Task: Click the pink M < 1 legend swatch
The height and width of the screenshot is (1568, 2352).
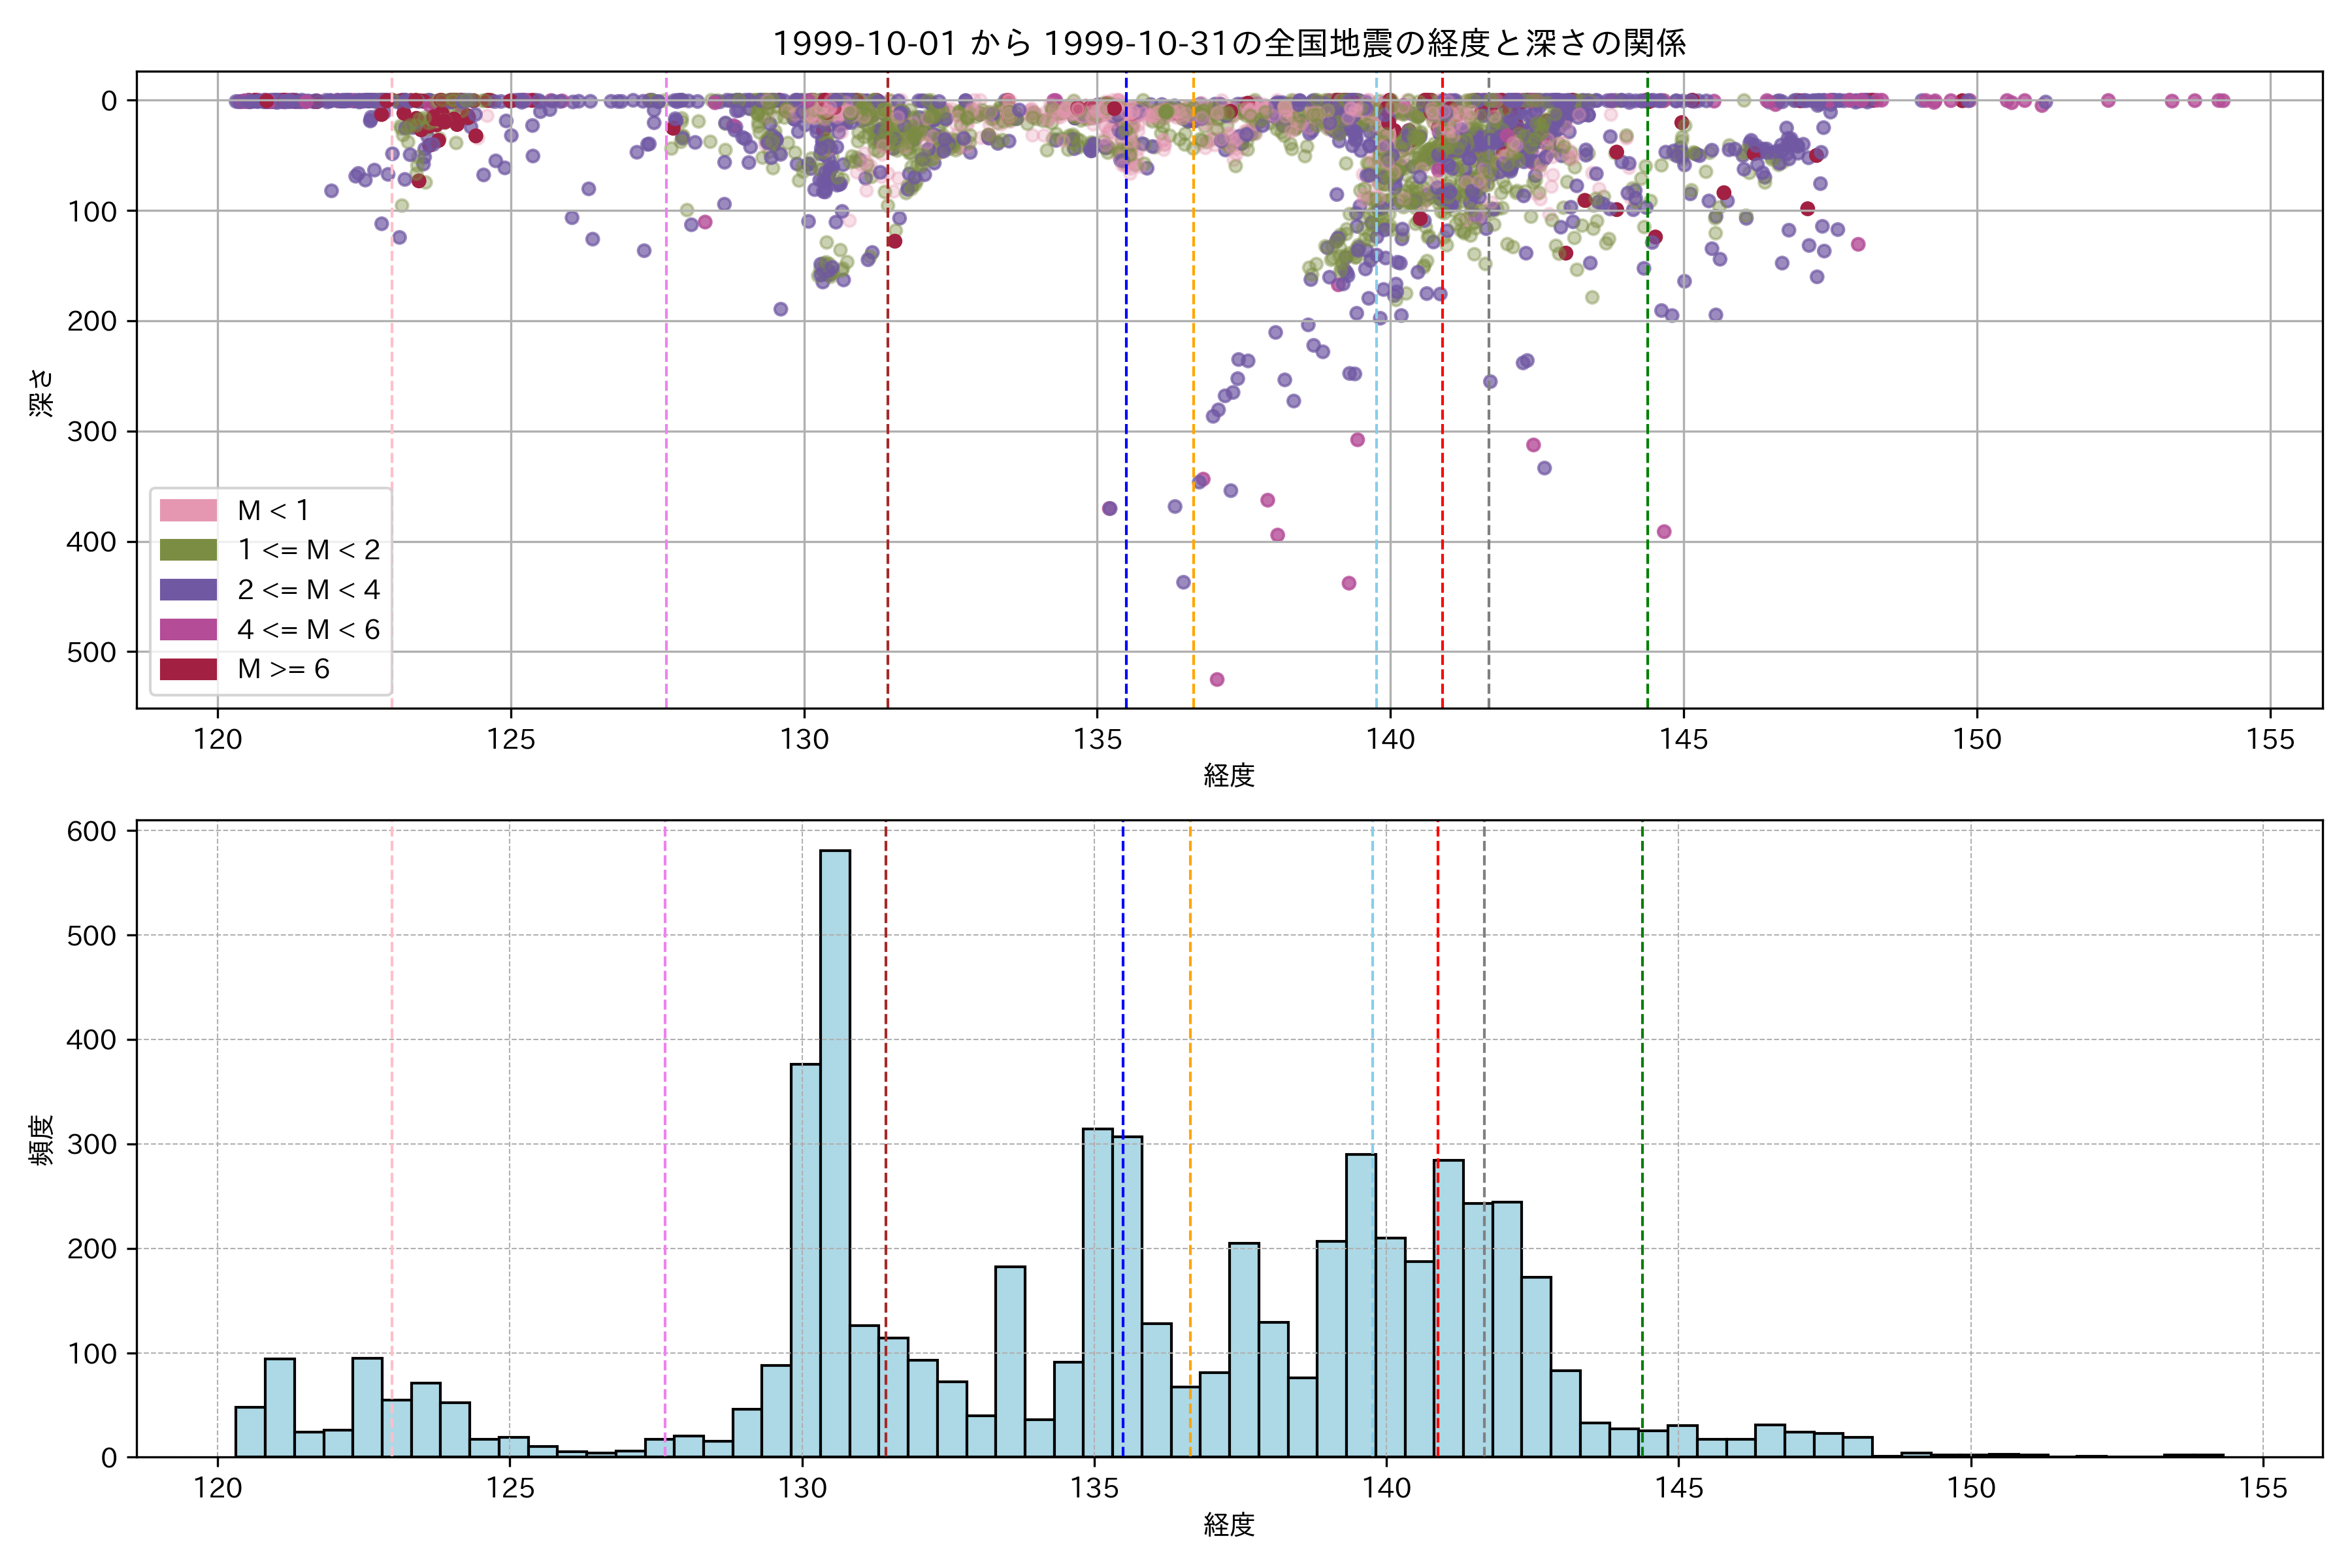Action: [x=188, y=510]
